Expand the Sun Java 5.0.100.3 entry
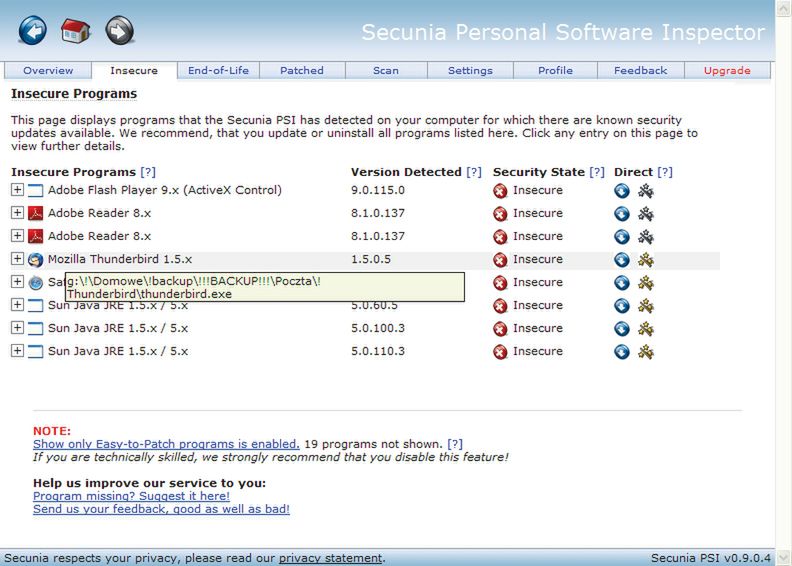 click(x=17, y=328)
